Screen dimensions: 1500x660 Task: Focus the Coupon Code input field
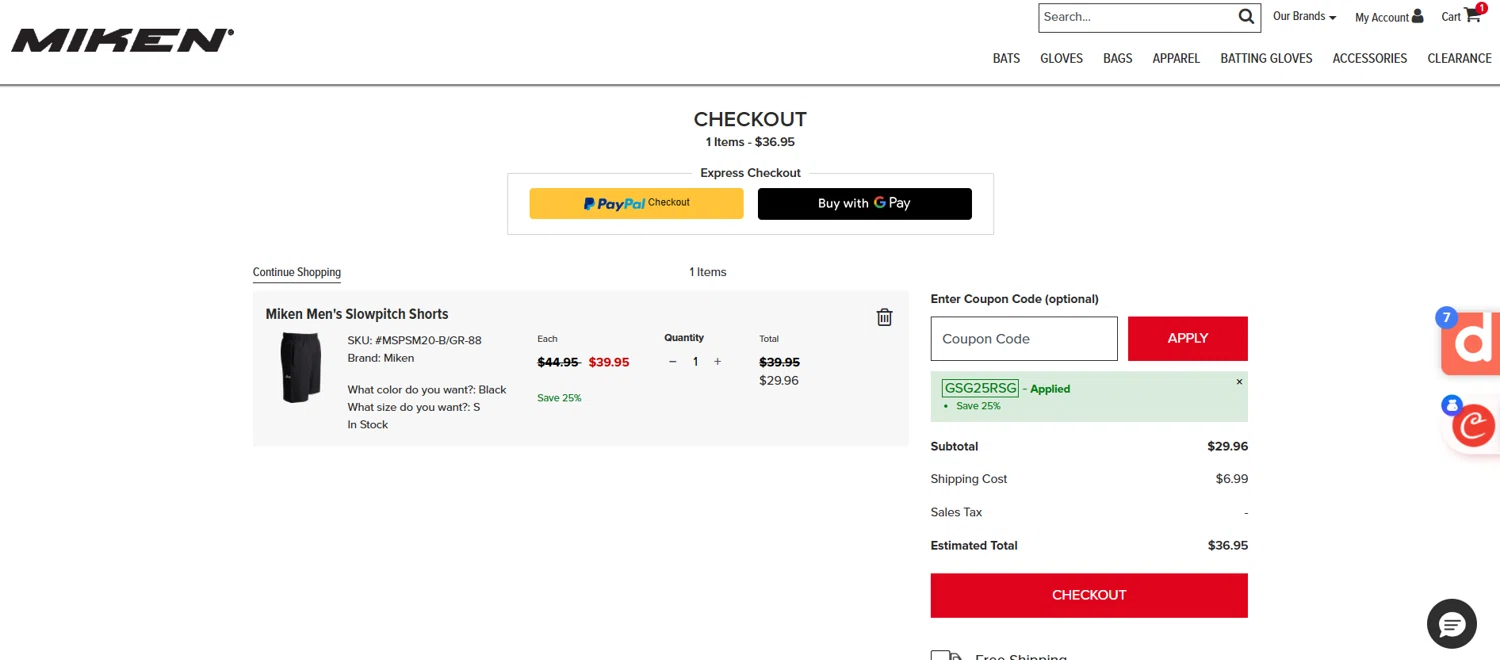[1024, 339]
